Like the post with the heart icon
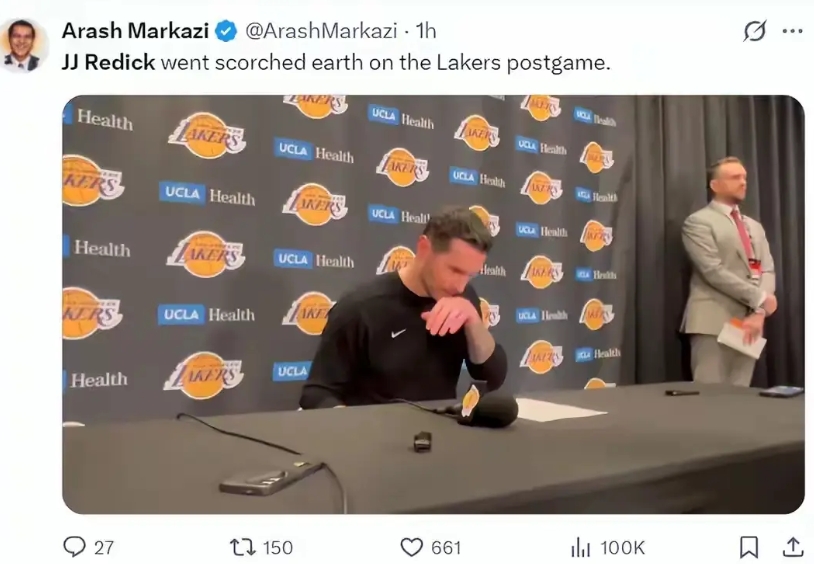 (412, 547)
